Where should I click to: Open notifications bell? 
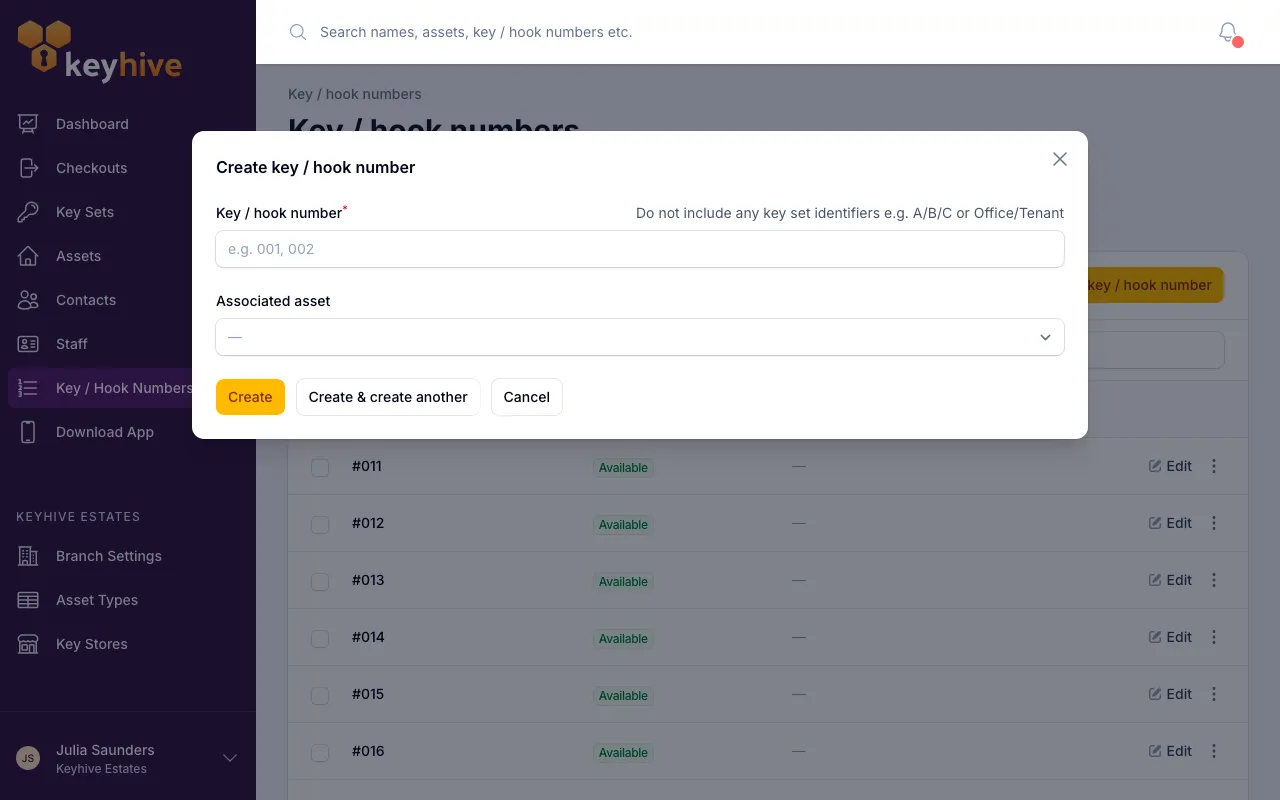(1228, 32)
